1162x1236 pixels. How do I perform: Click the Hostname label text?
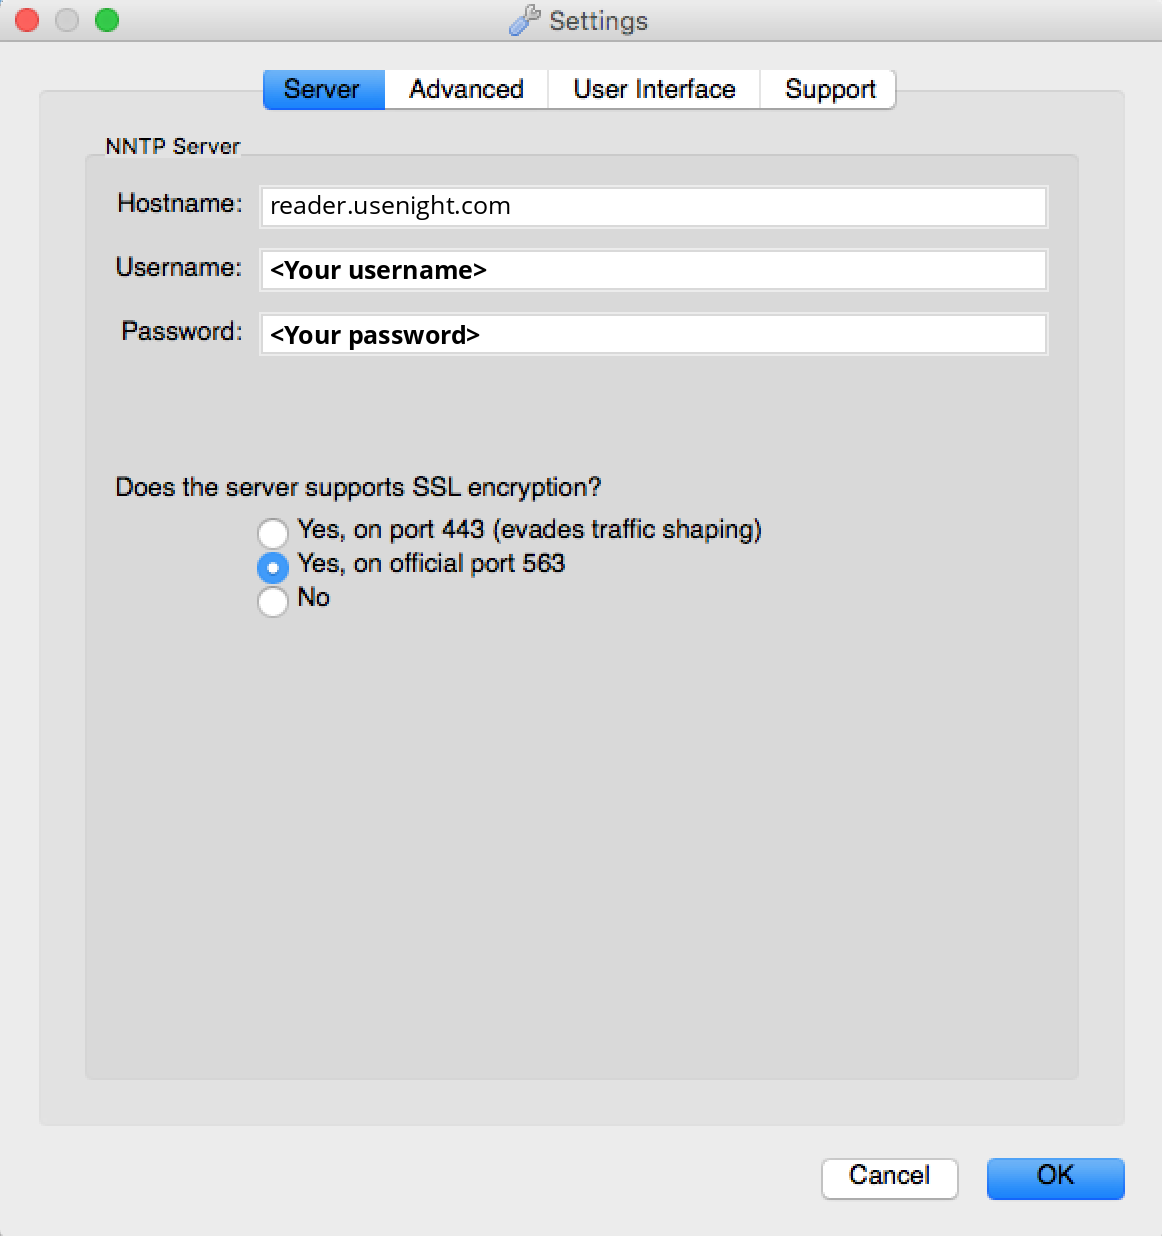tap(180, 203)
